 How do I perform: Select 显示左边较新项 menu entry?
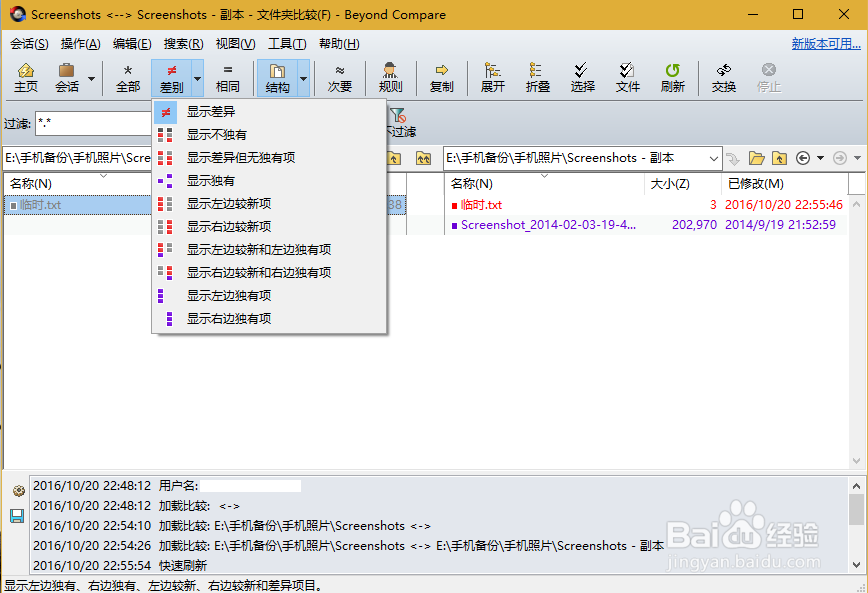pos(269,204)
